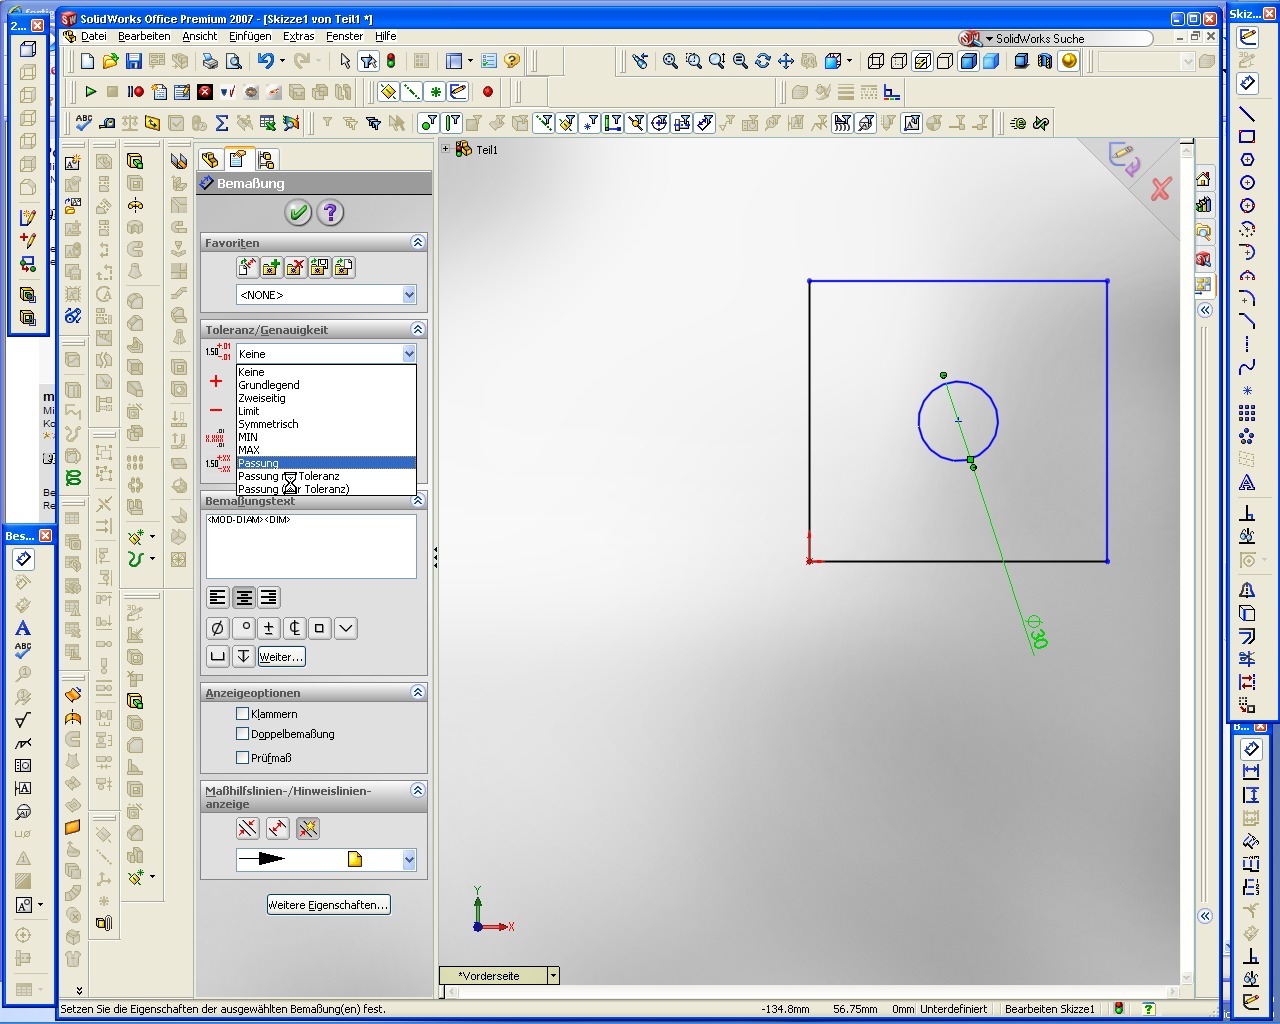The image size is (1280, 1024).
Task: Click the Open folder icon
Action: click(110, 61)
